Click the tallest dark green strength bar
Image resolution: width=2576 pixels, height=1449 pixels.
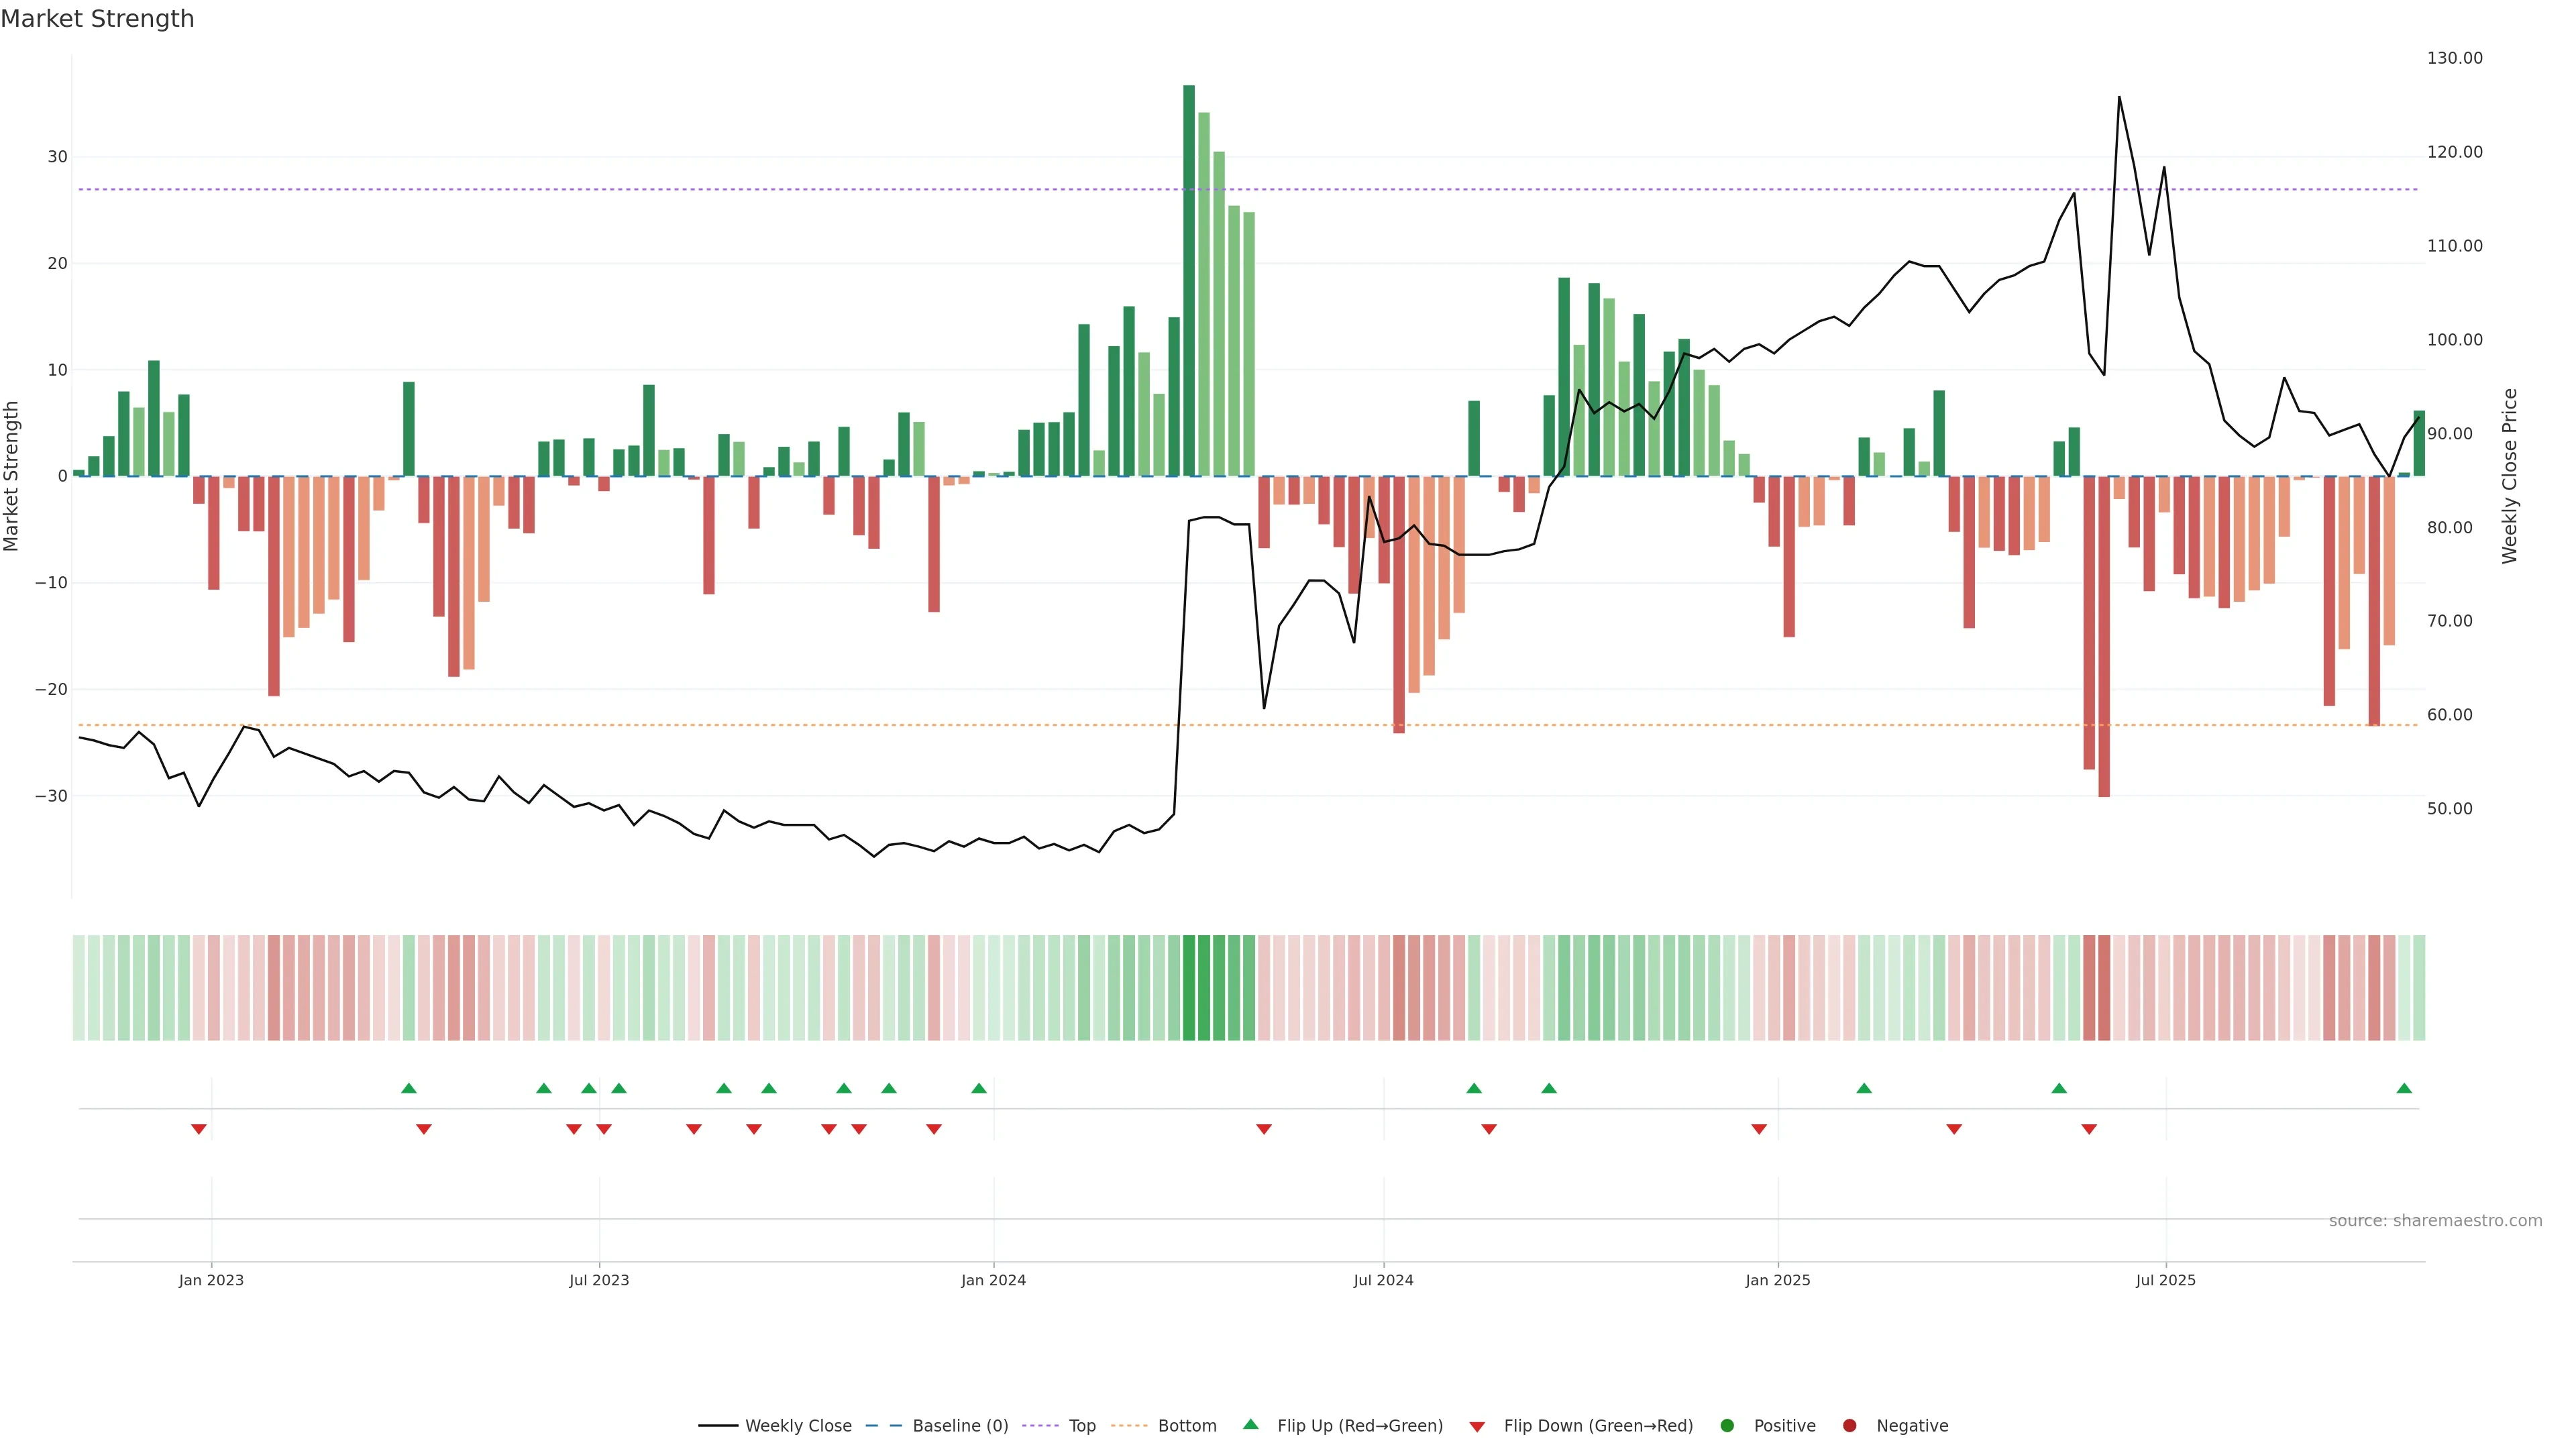[x=1189, y=280]
